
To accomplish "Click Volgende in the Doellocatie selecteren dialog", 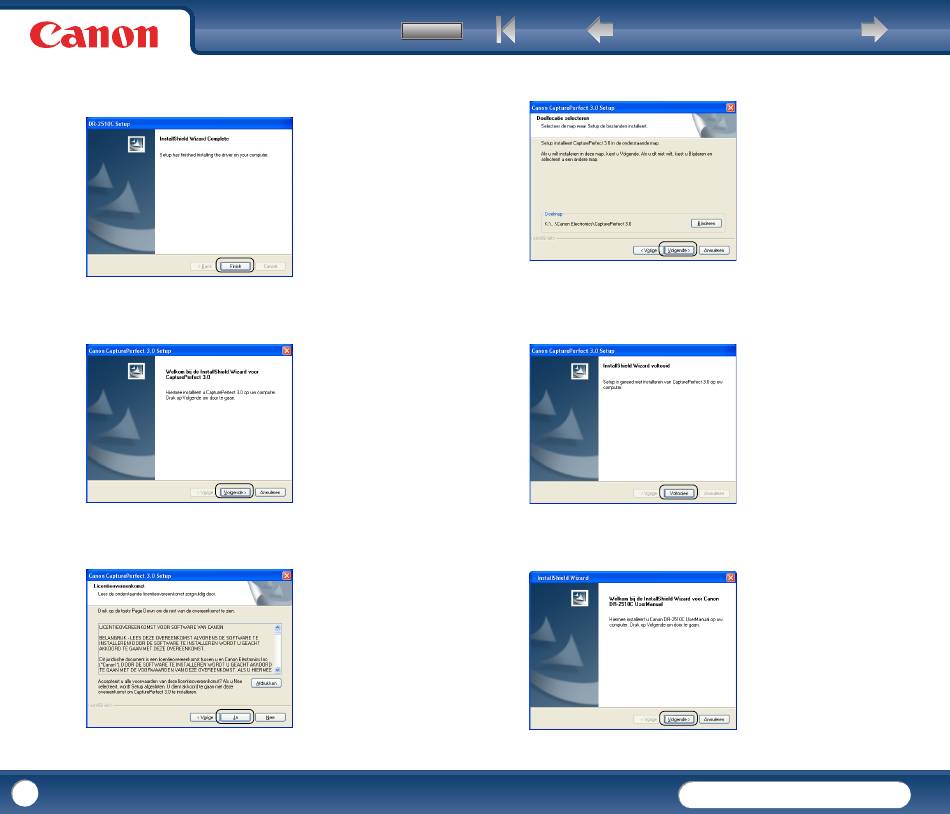I will click(679, 250).
